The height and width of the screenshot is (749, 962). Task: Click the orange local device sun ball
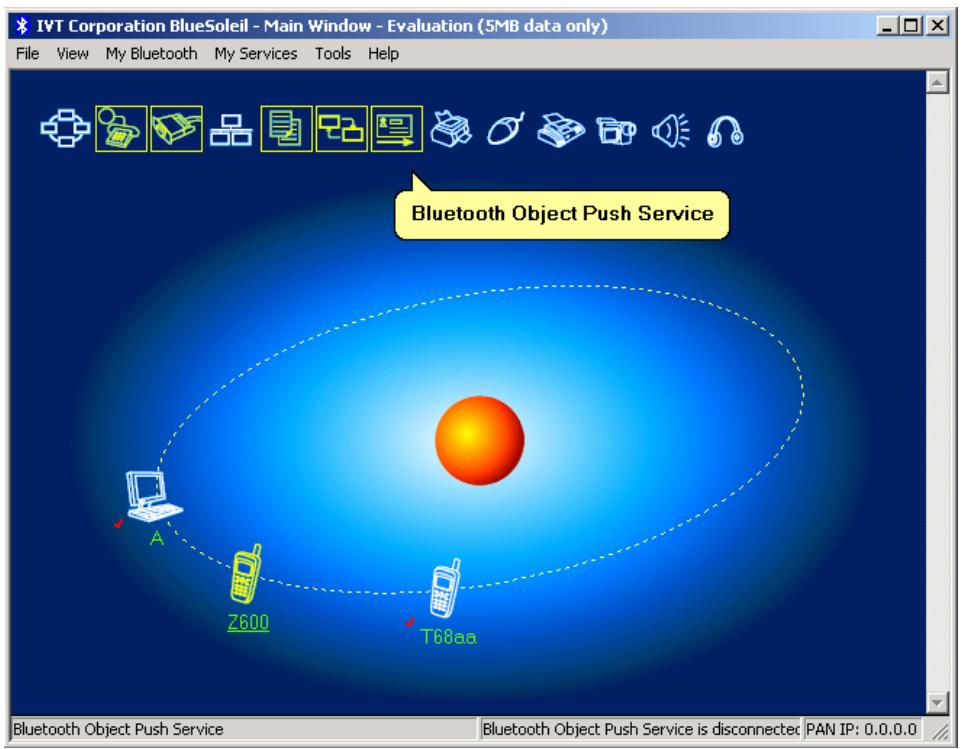point(480,440)
